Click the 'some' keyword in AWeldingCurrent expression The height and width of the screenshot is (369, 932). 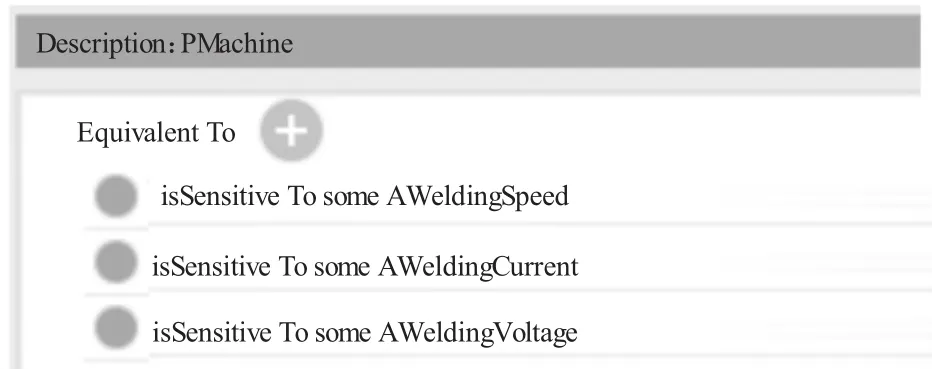coord(342,267)
